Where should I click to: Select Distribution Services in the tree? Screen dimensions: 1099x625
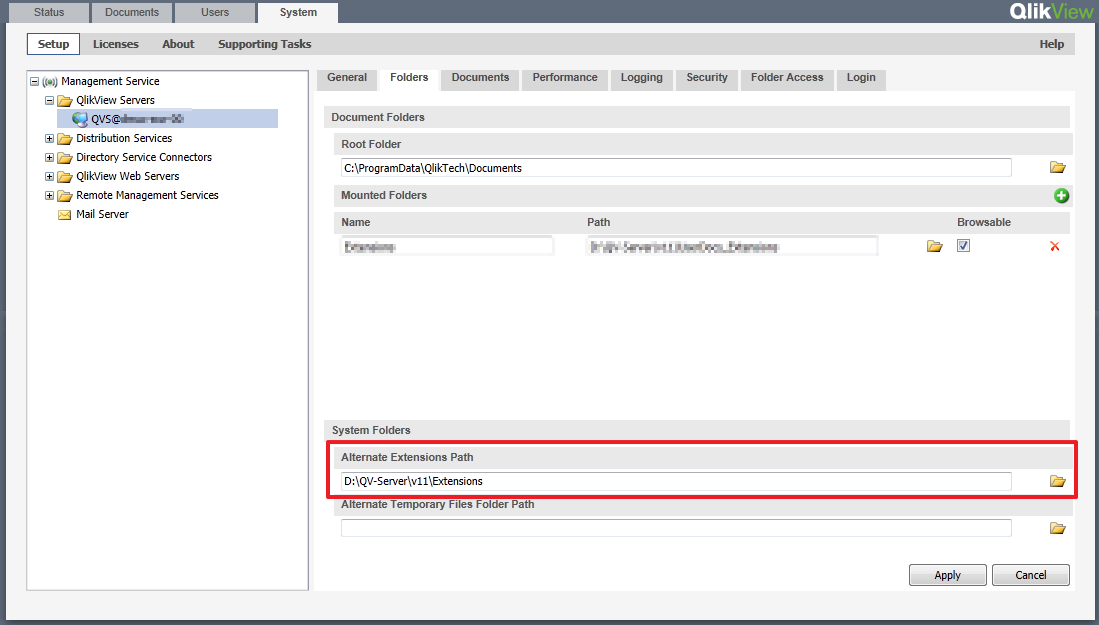point(124,138)
